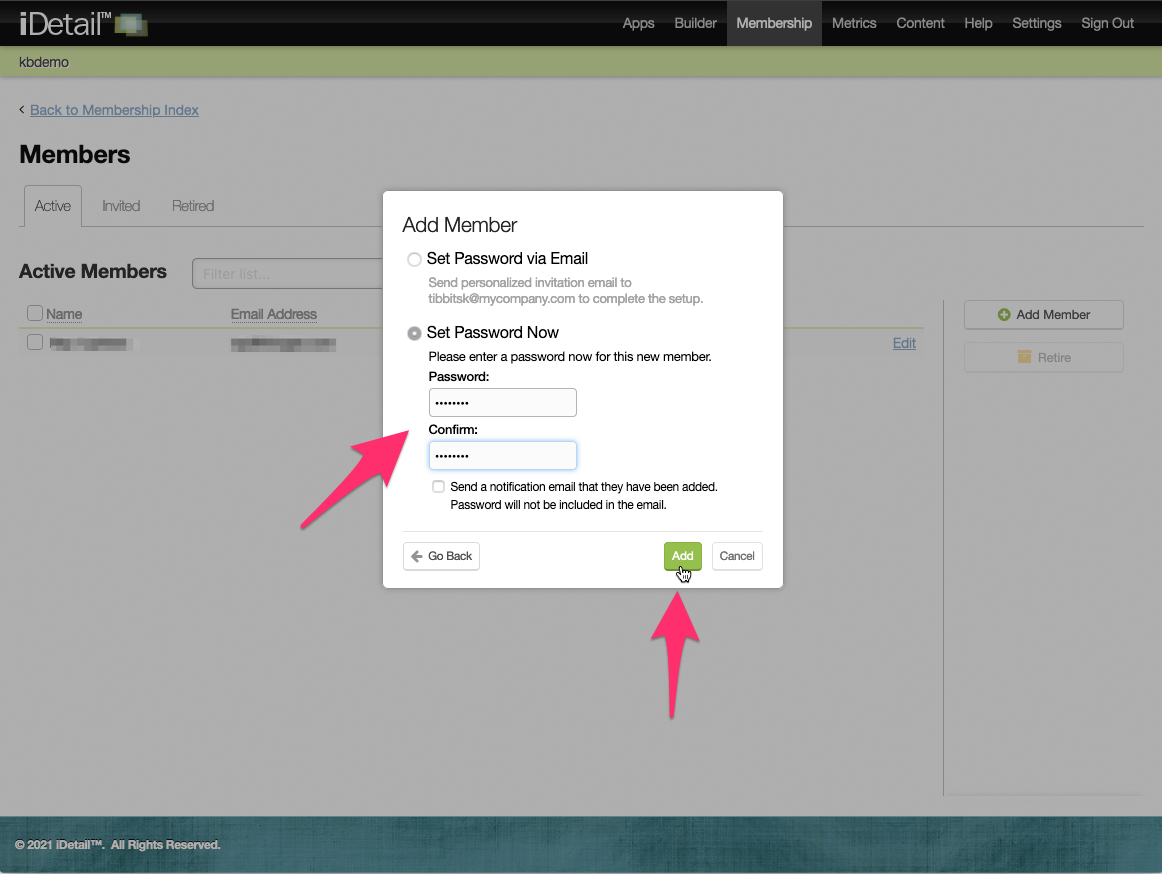Click the Edit link for the member row

click(904, 343)
